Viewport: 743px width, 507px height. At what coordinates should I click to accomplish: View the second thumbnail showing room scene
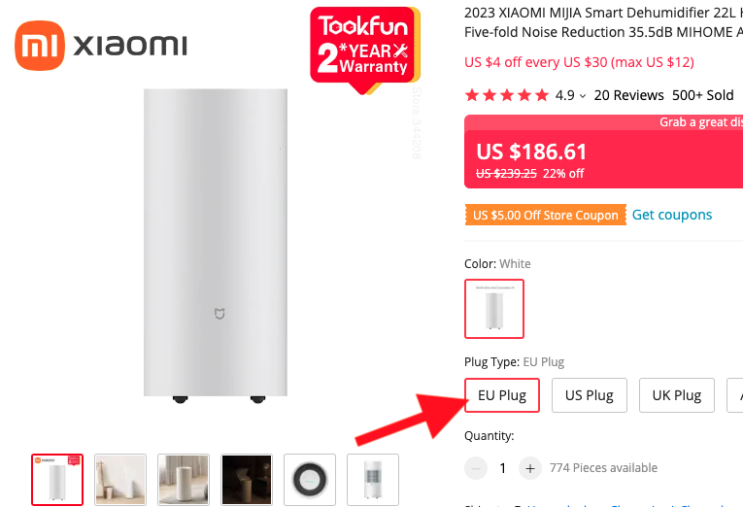(x=121, y=480)
